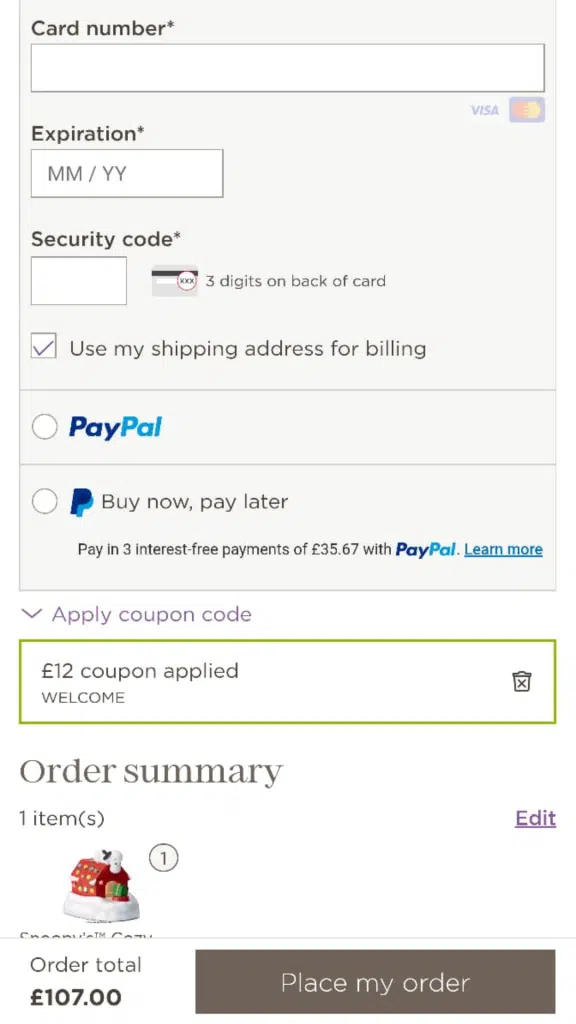
Task: Click the PayPal logo on the first payment option
Action: click(x=115, y=427)
